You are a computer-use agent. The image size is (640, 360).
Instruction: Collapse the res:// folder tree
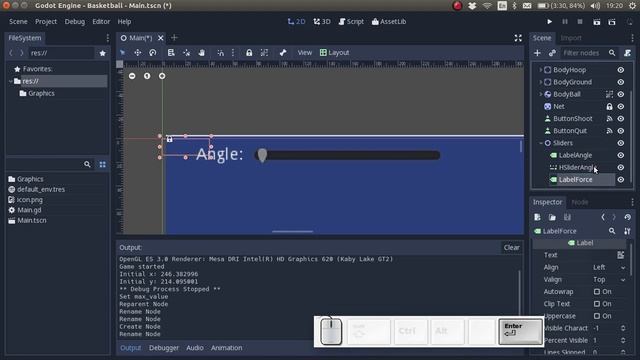[10, 81]
